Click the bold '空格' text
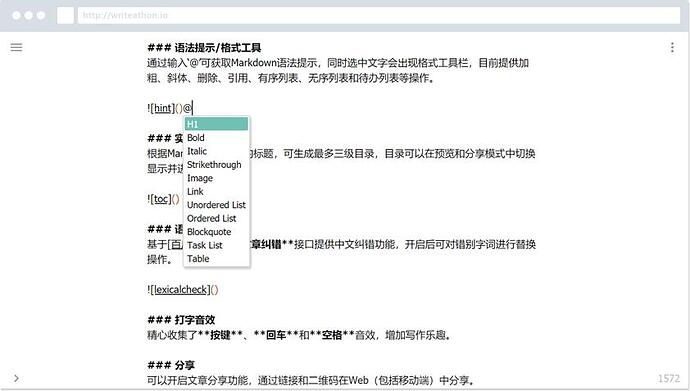Screen dimensions: 690x391 pyautogui.click(x=332, y=335)
